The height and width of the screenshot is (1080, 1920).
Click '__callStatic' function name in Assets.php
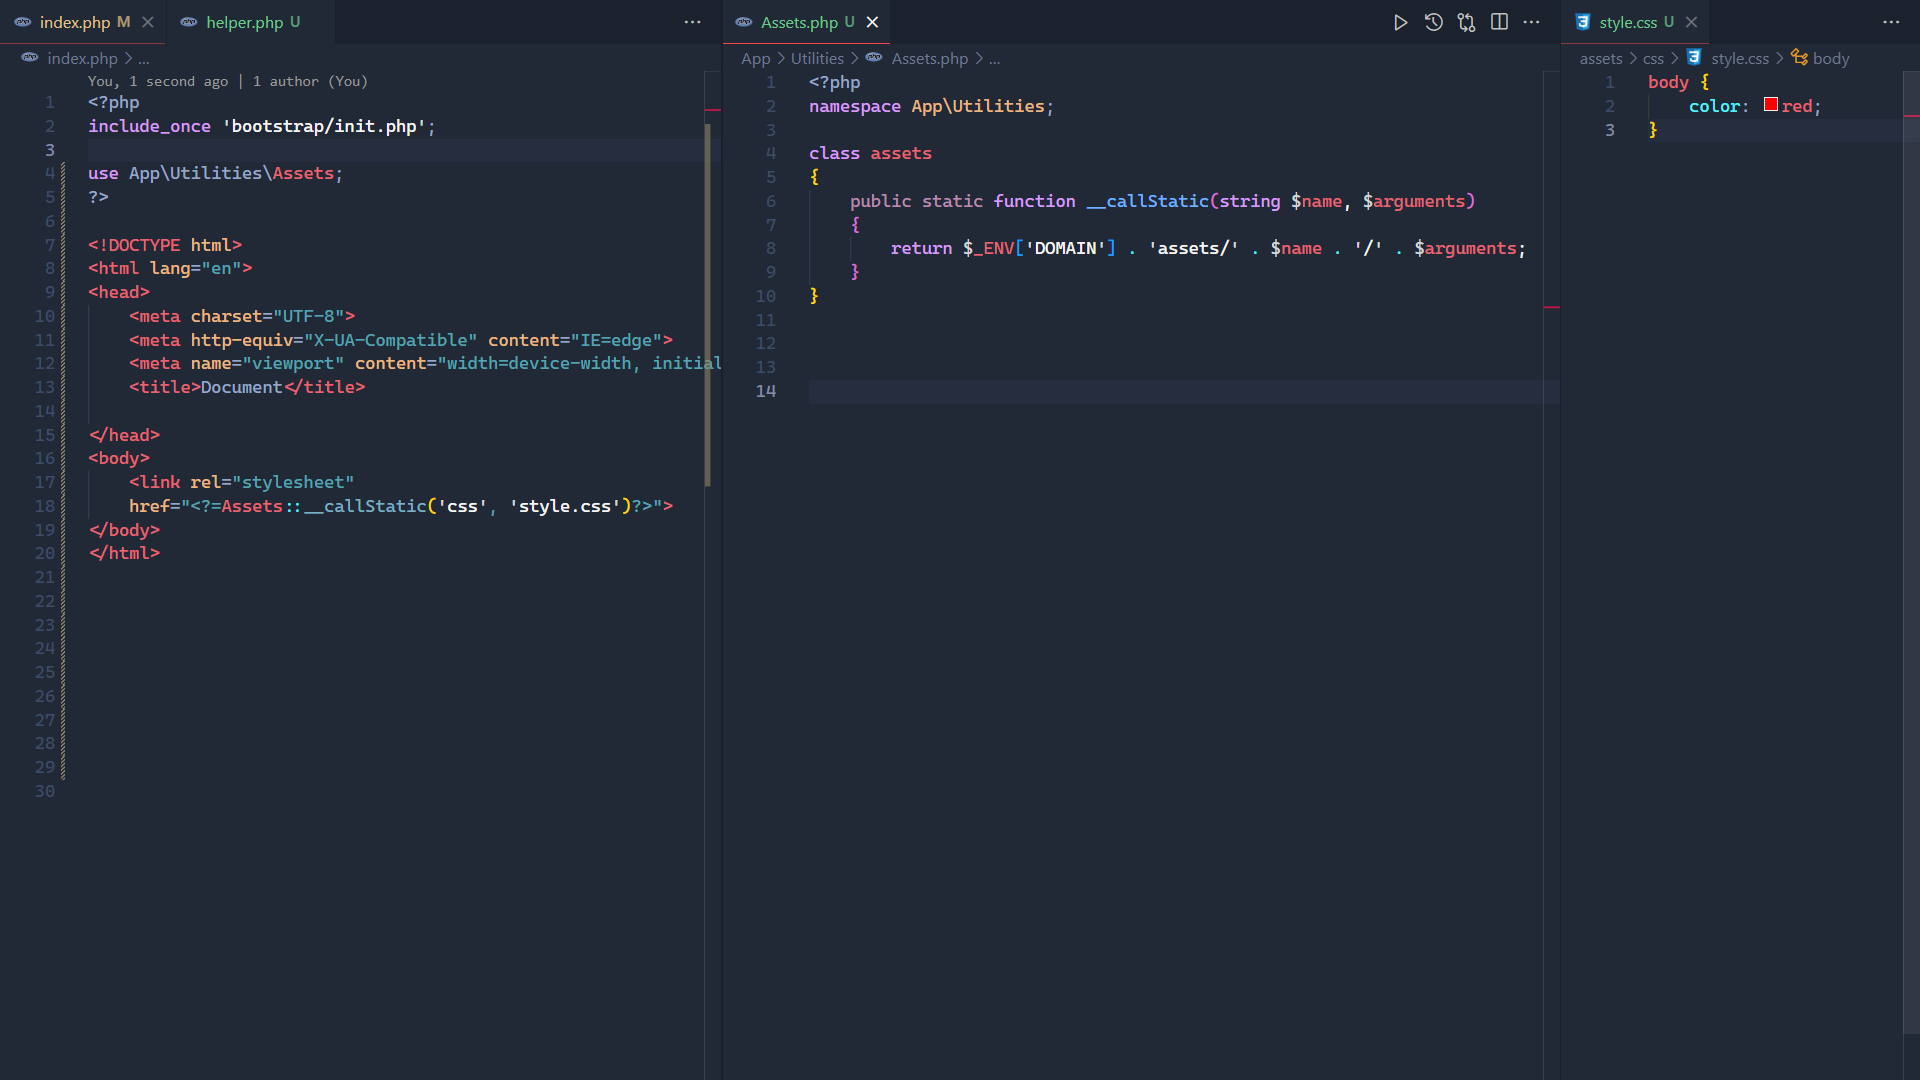[x=1147, y=201]
